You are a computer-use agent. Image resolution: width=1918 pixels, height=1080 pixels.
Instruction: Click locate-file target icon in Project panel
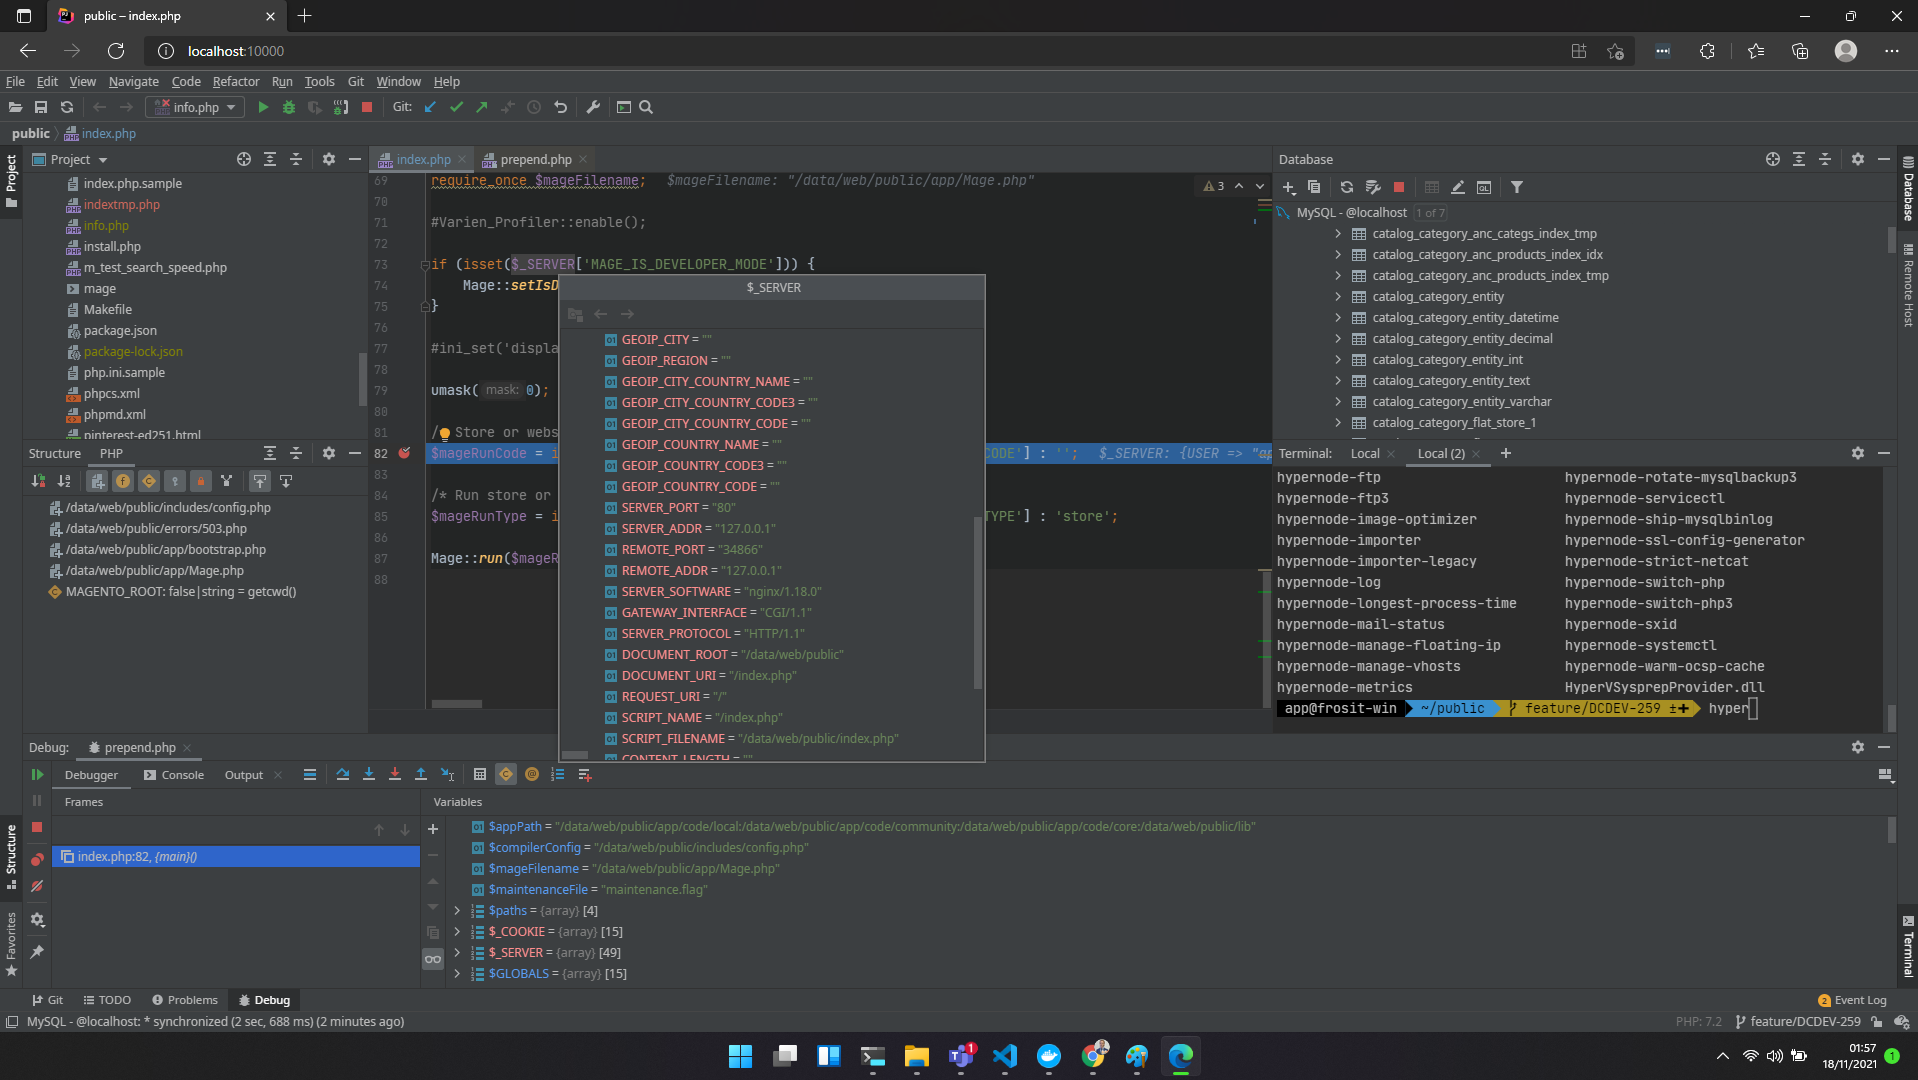(x=243, y=159)
